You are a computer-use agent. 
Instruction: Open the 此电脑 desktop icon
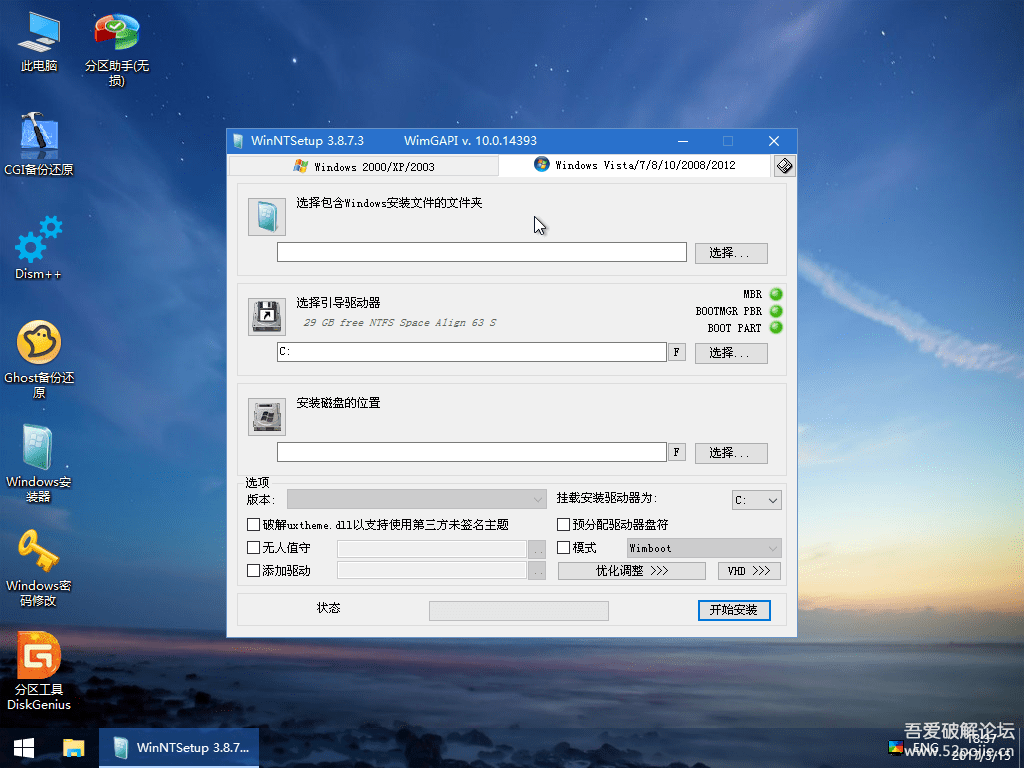[39, 41]
